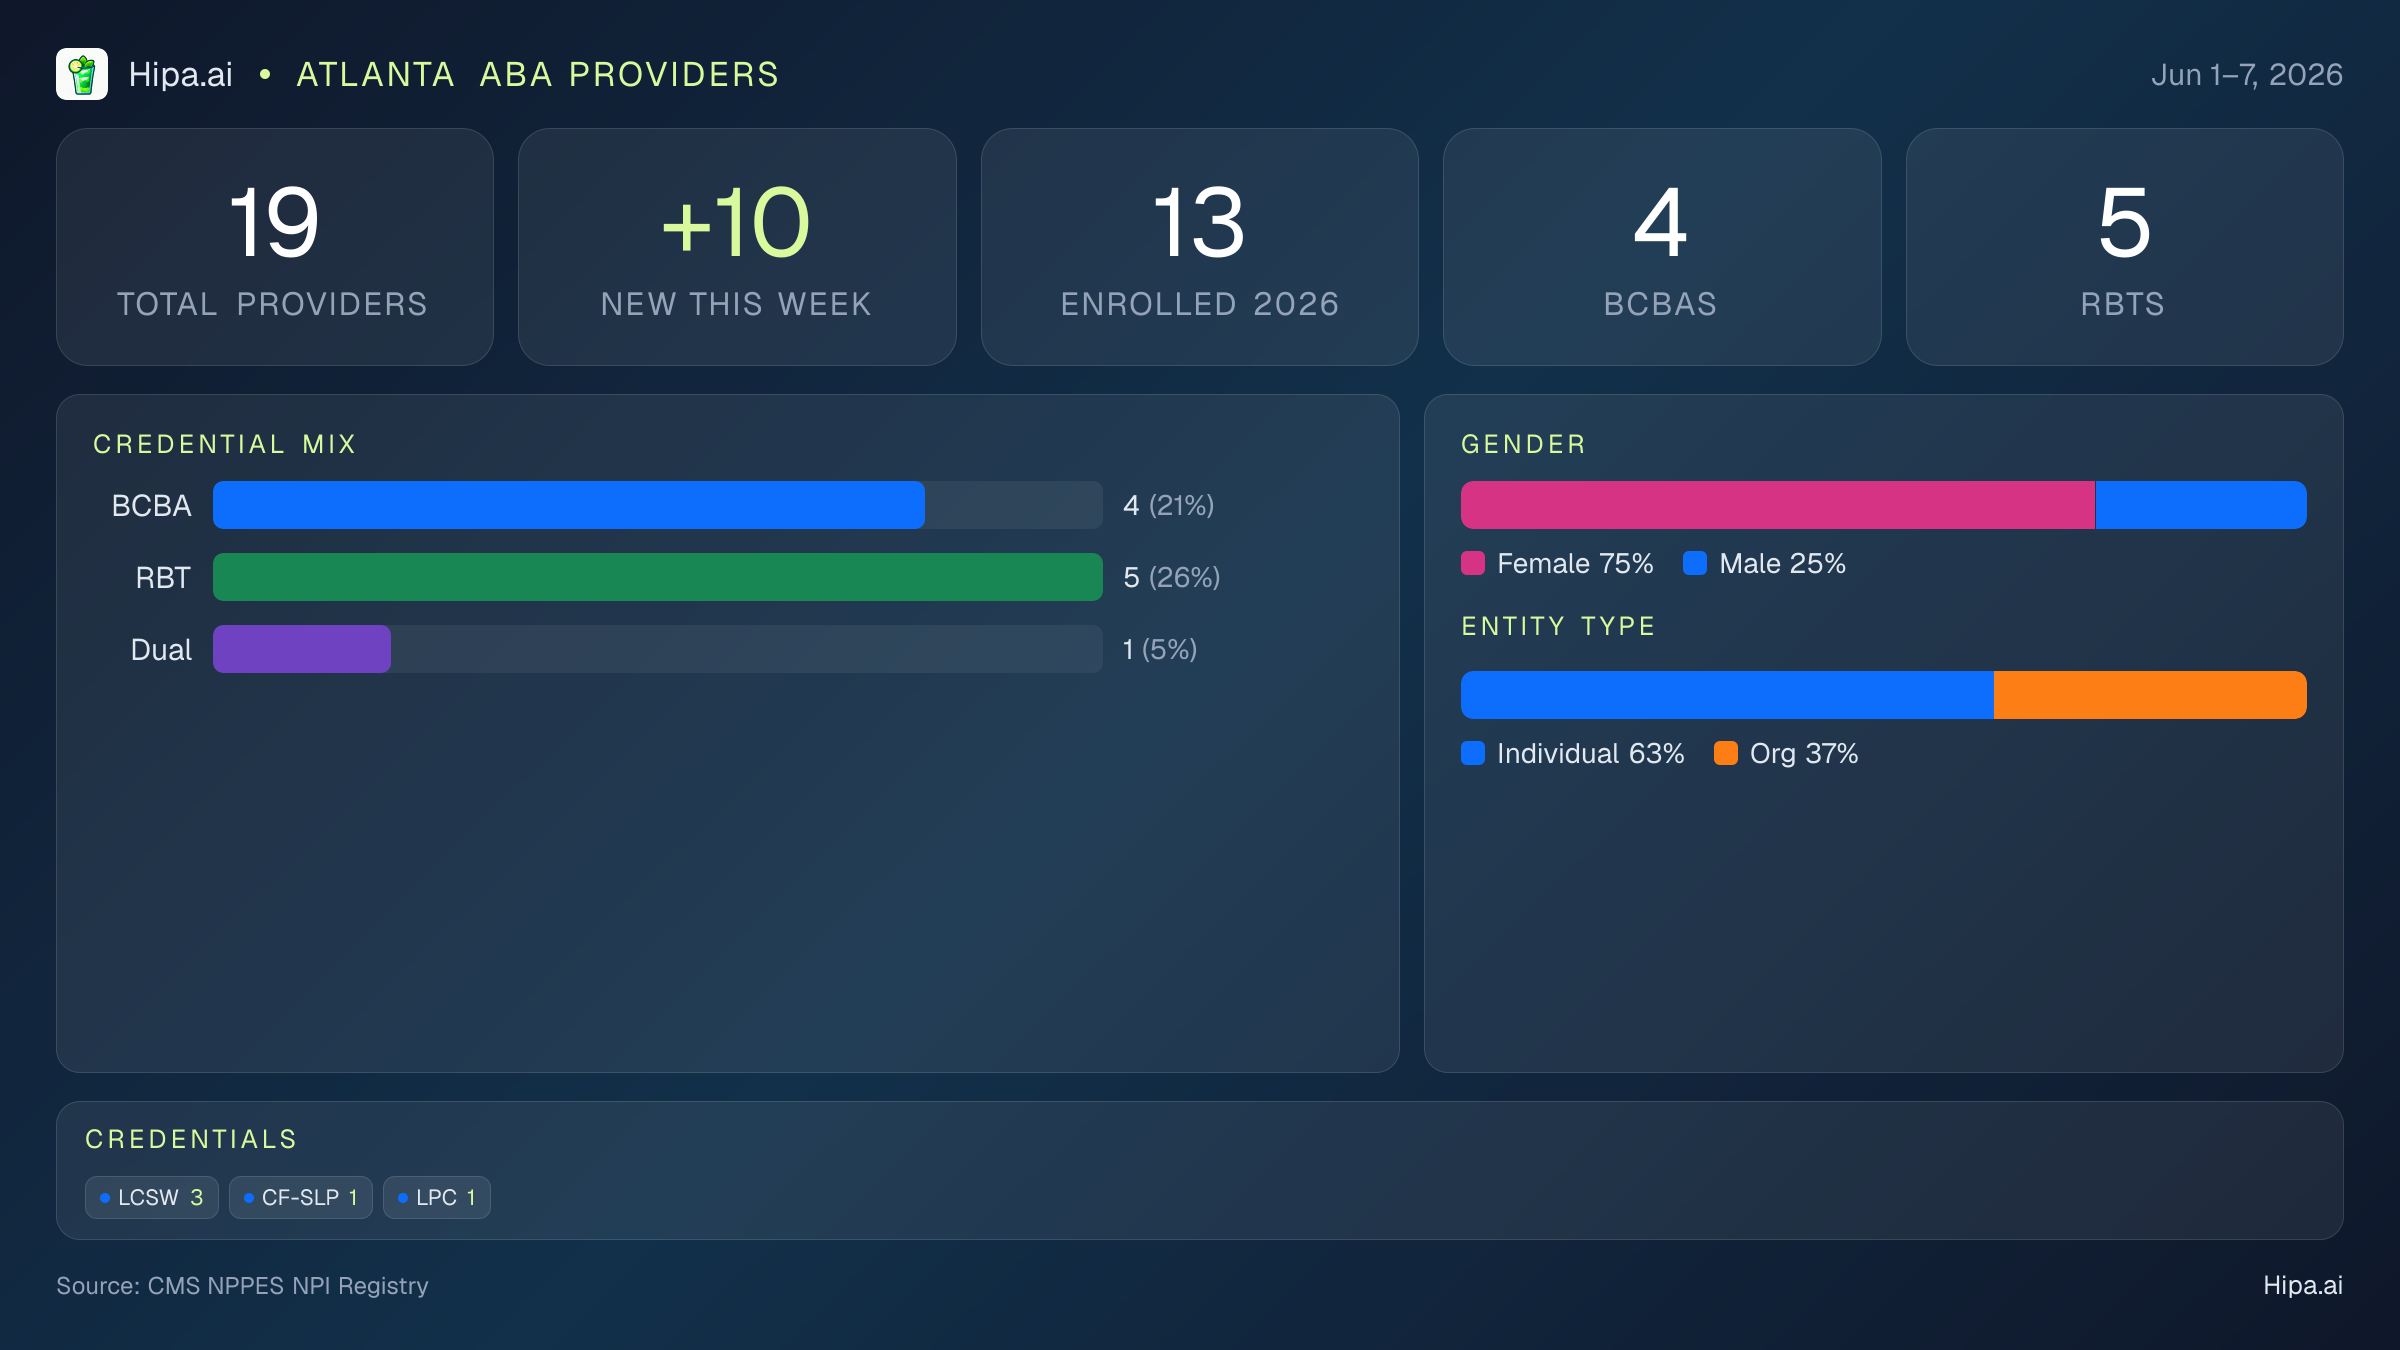Click the CREDENTIAL MIX section heading
The width and height of the screenshot is (2400, 1350).
pos(225,444)
